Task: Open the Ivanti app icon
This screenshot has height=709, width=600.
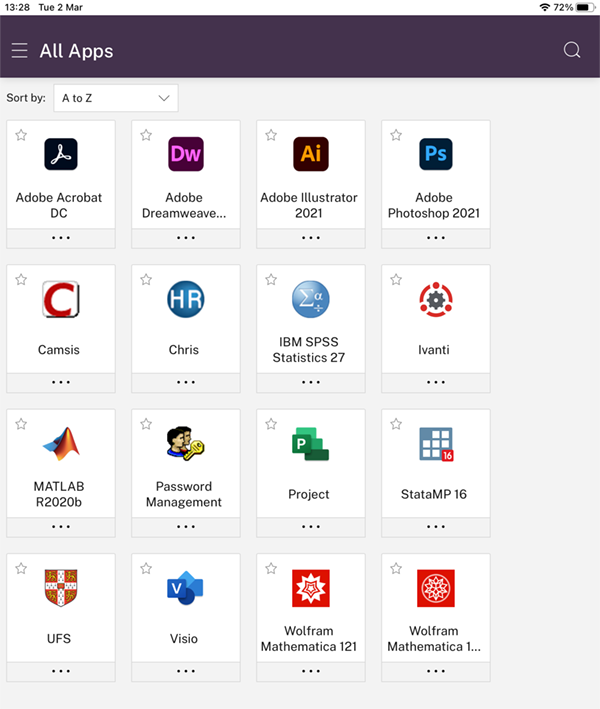Action: (436, 299)
